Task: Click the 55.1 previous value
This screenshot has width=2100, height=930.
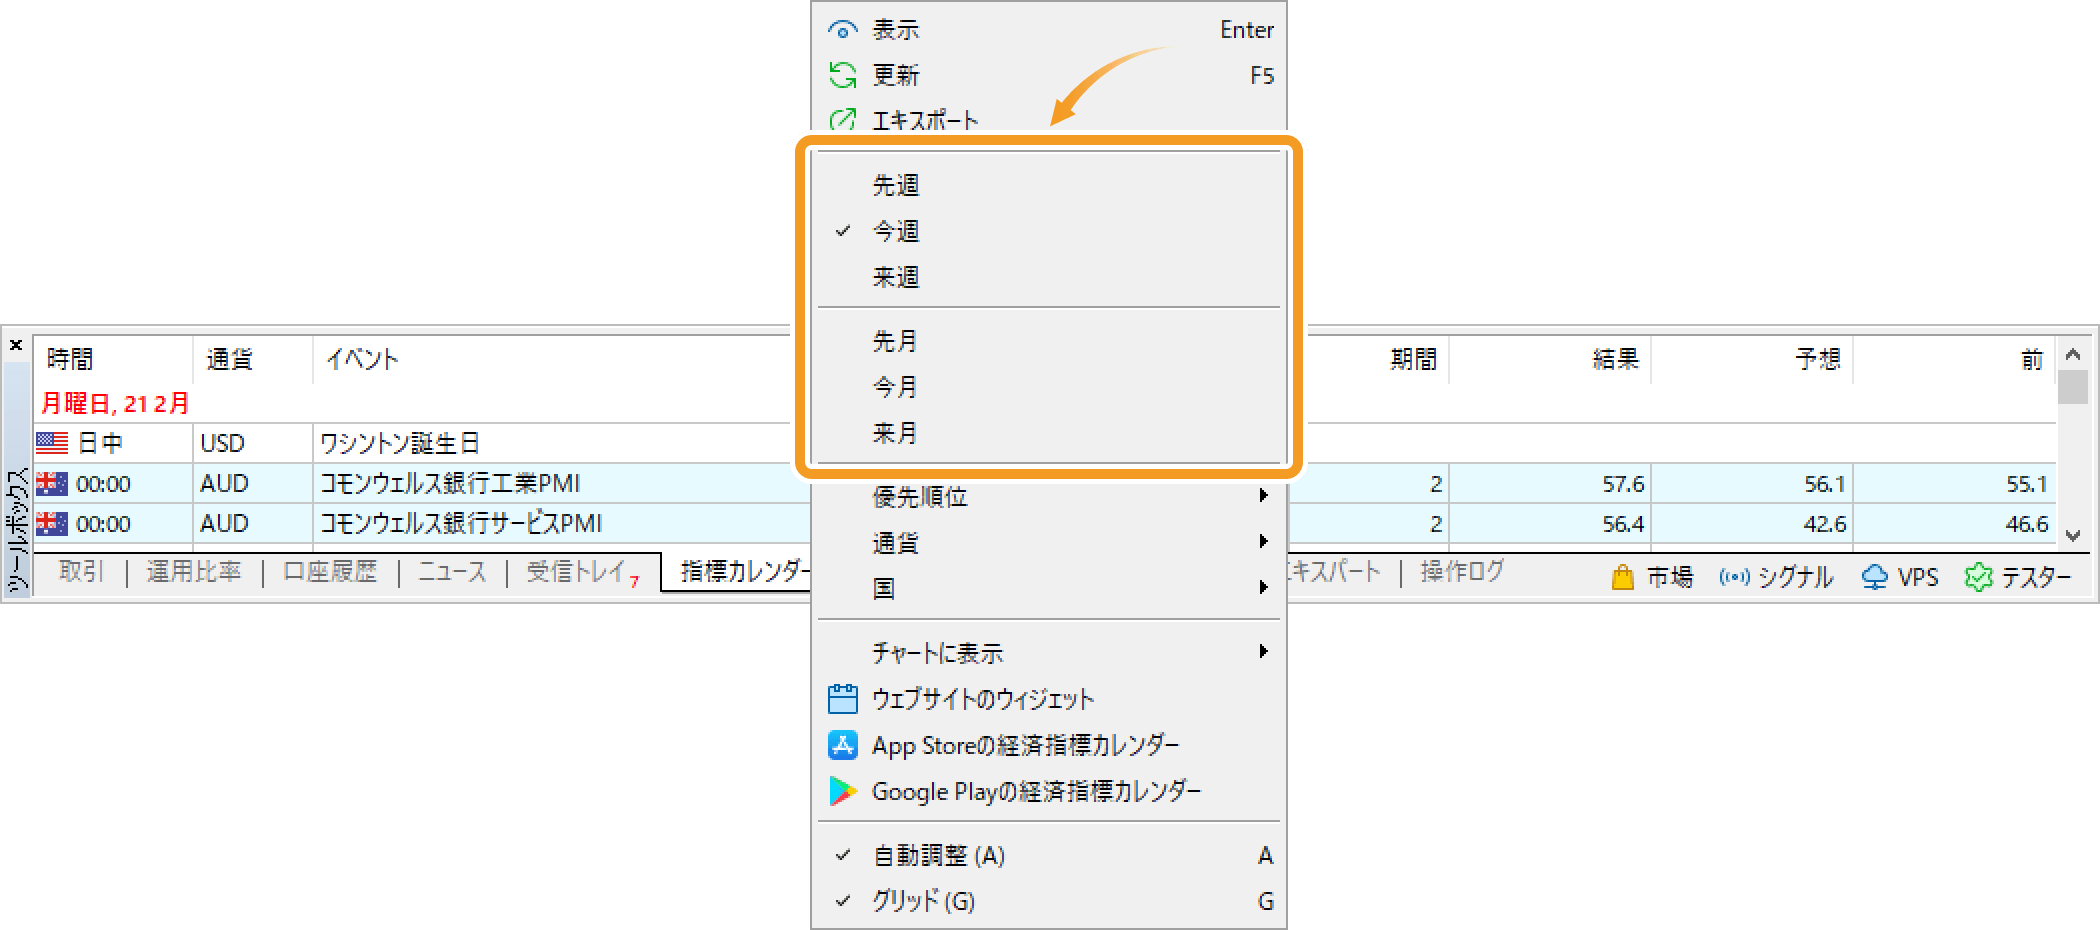Action: 2027,484
